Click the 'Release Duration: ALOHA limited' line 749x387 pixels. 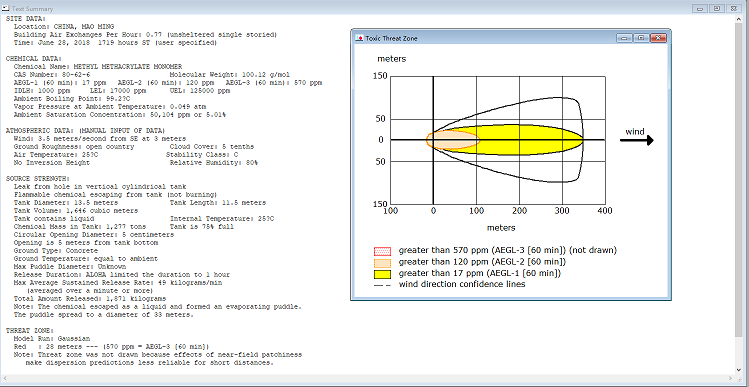pos(122,275)
